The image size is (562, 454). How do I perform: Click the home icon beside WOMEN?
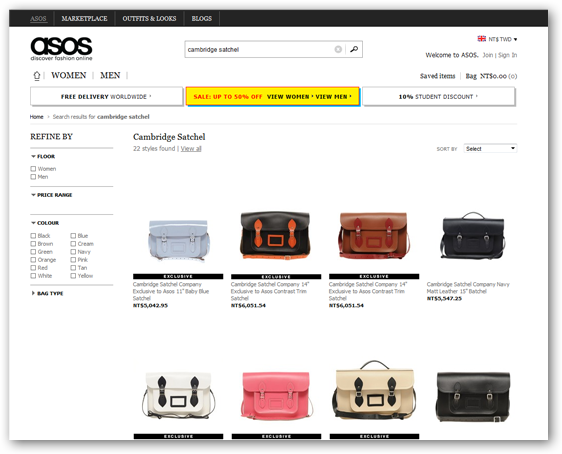(x=37, y=76)
